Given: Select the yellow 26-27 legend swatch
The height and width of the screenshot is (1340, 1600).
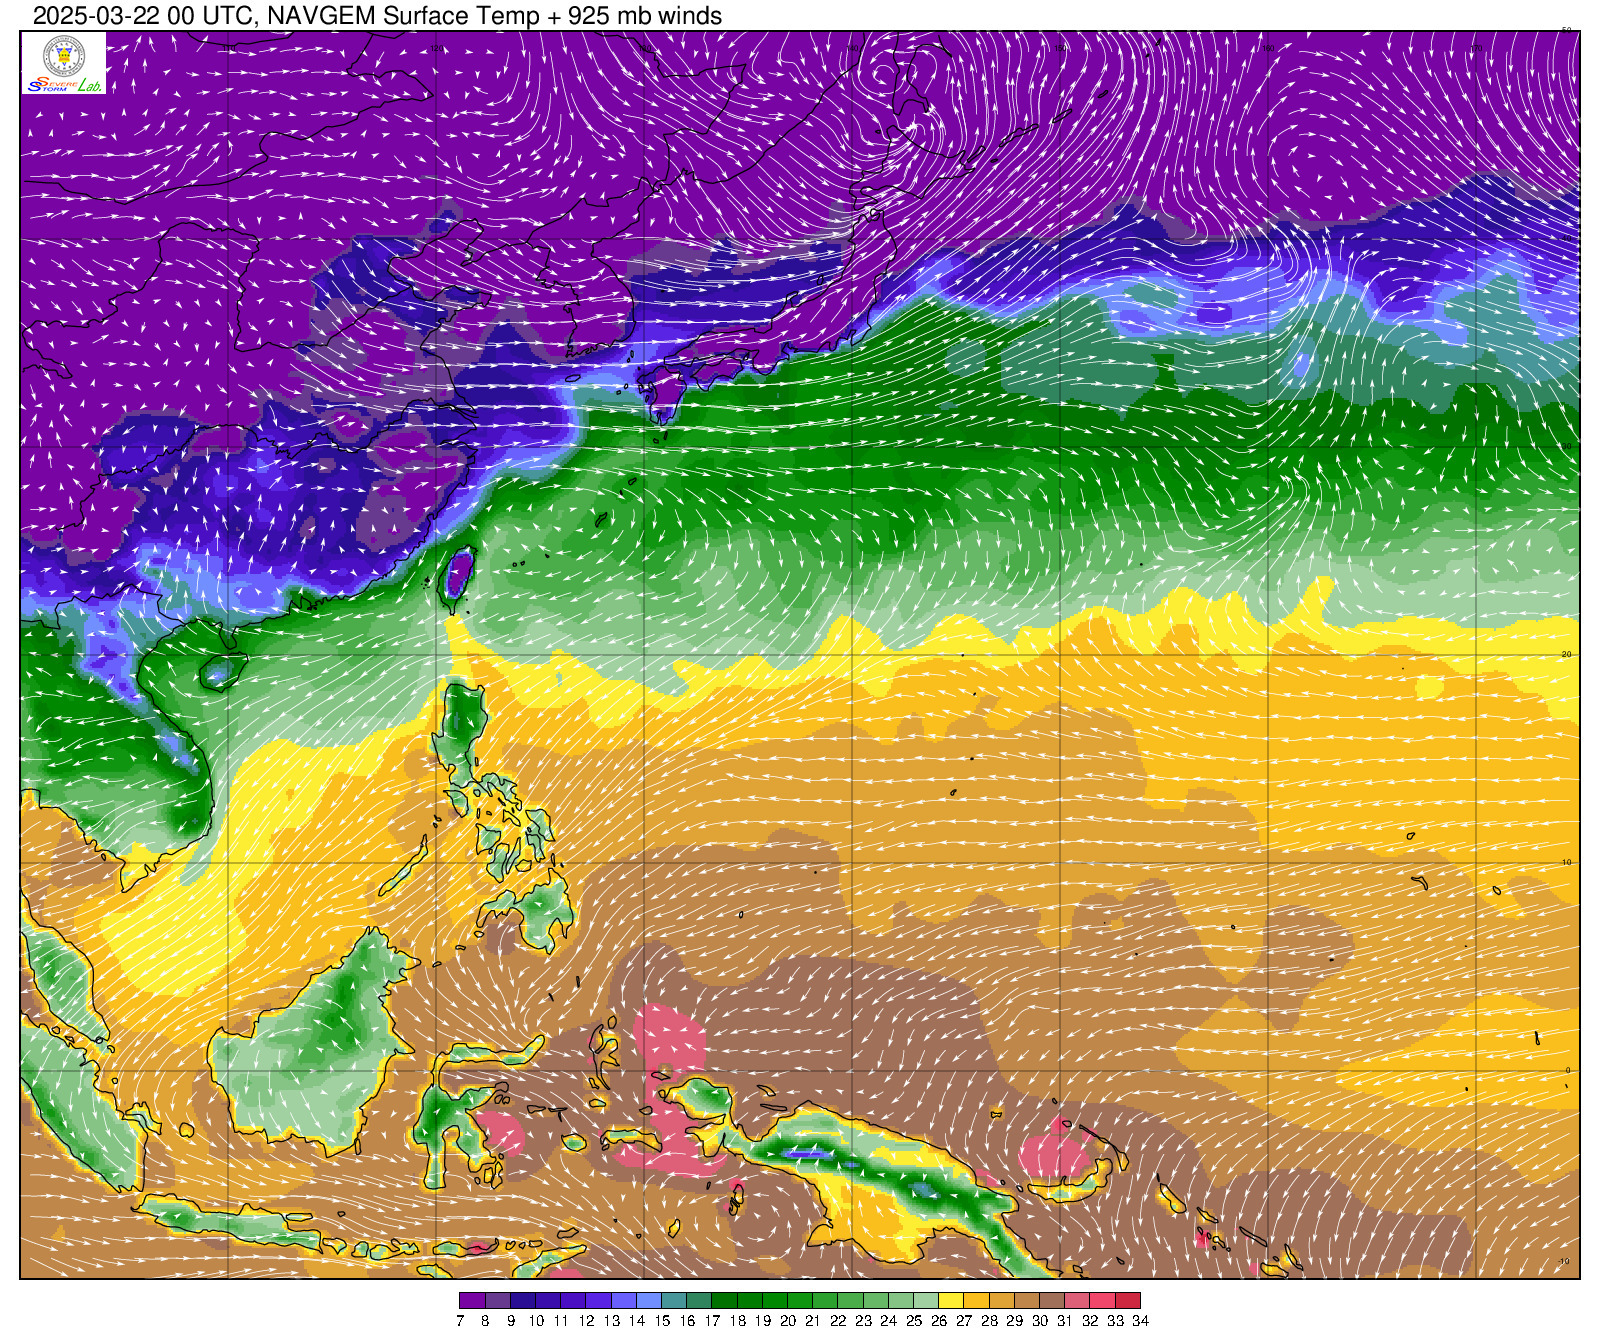Looking at the screenshot, I should click(x=951, y=1301).
